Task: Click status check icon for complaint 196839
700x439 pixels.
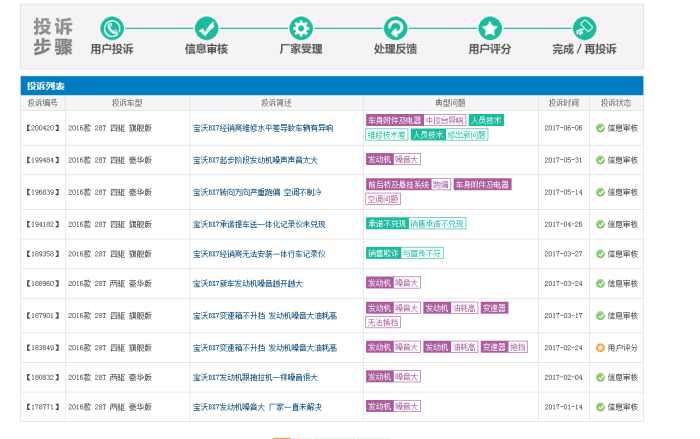Action: [600, 192]
